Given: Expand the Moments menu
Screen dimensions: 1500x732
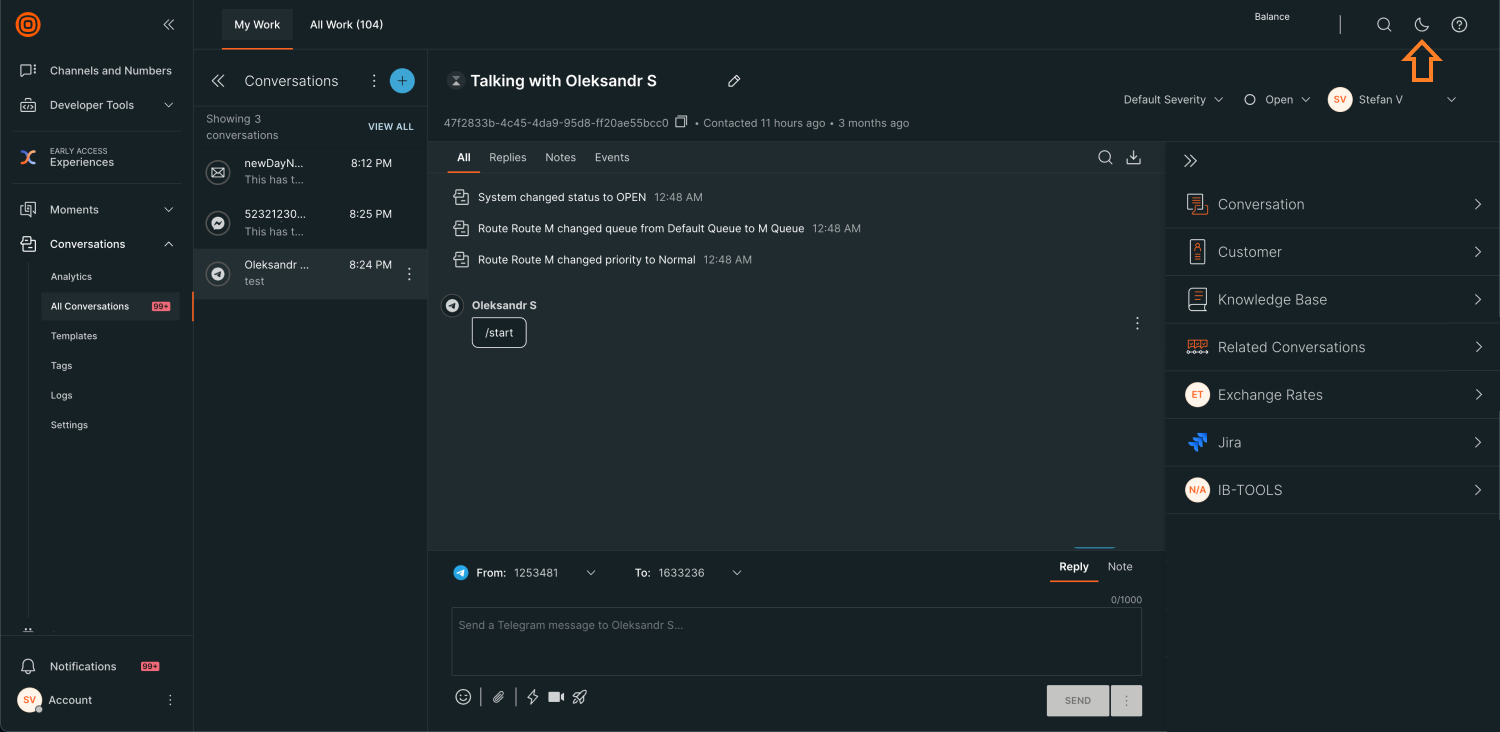Looking at the screenshot, I should pyautogui.click(x=96, y=210).
